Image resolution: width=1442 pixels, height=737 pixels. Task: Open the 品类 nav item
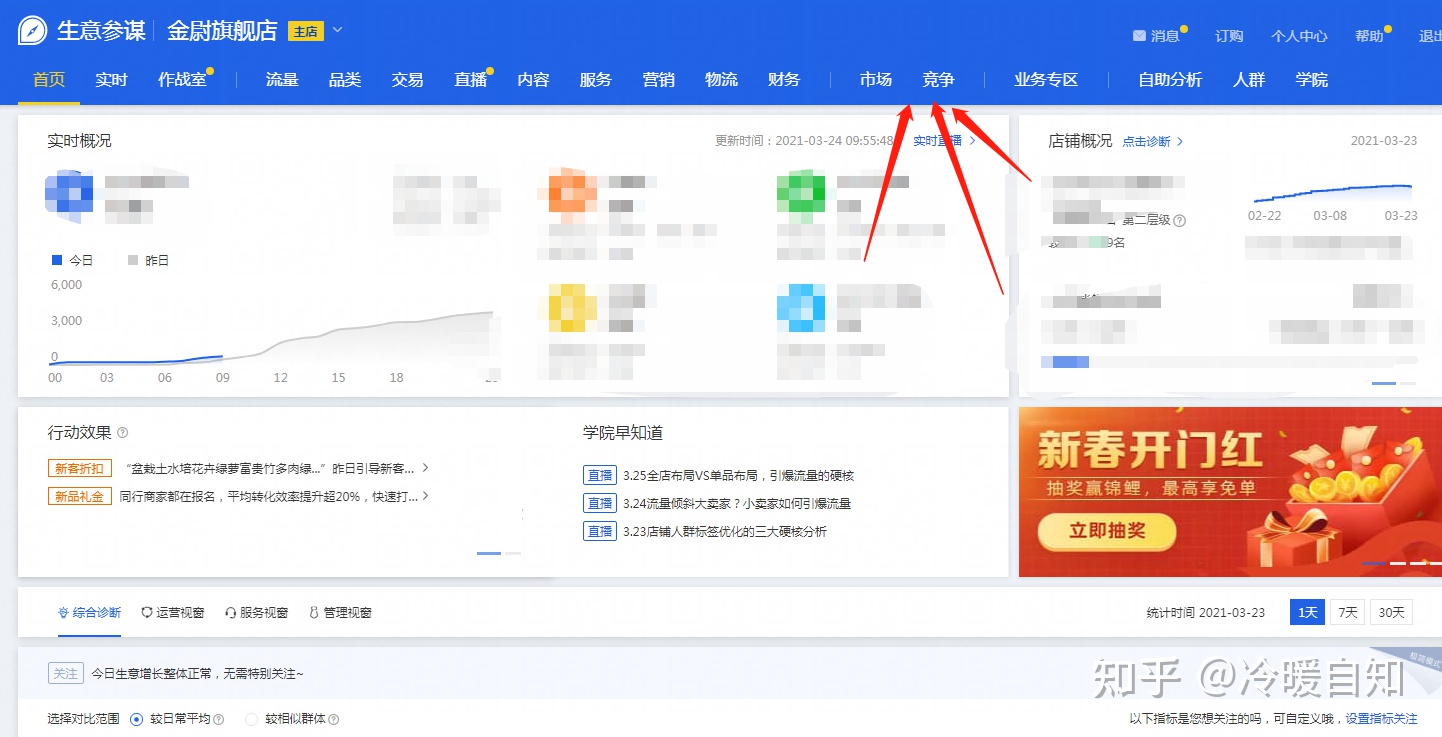tap(345, 79)
